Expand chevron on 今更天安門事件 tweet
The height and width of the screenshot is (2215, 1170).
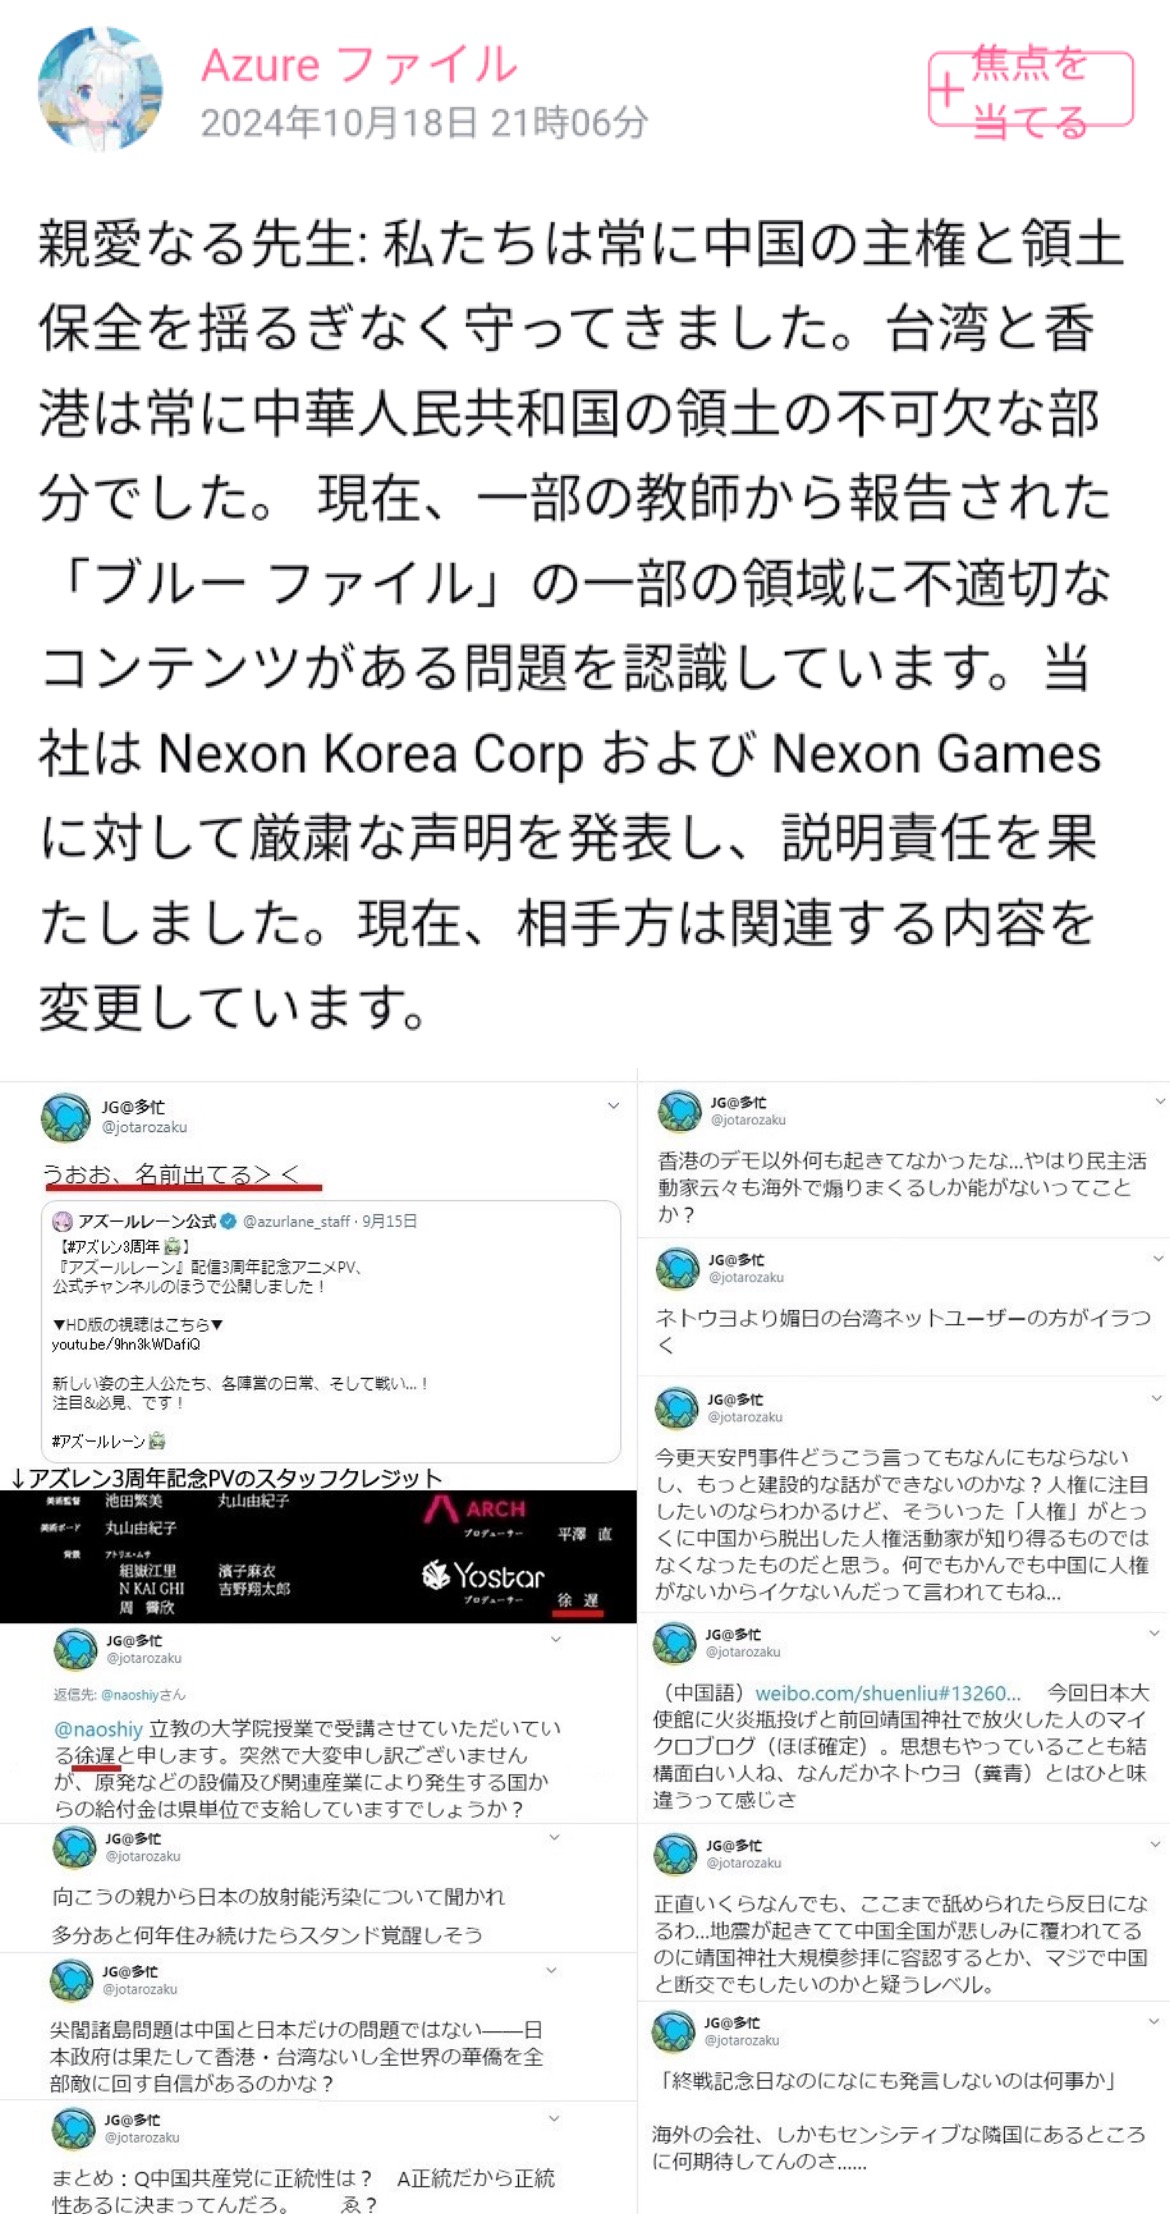(x=1157, y=1398)
